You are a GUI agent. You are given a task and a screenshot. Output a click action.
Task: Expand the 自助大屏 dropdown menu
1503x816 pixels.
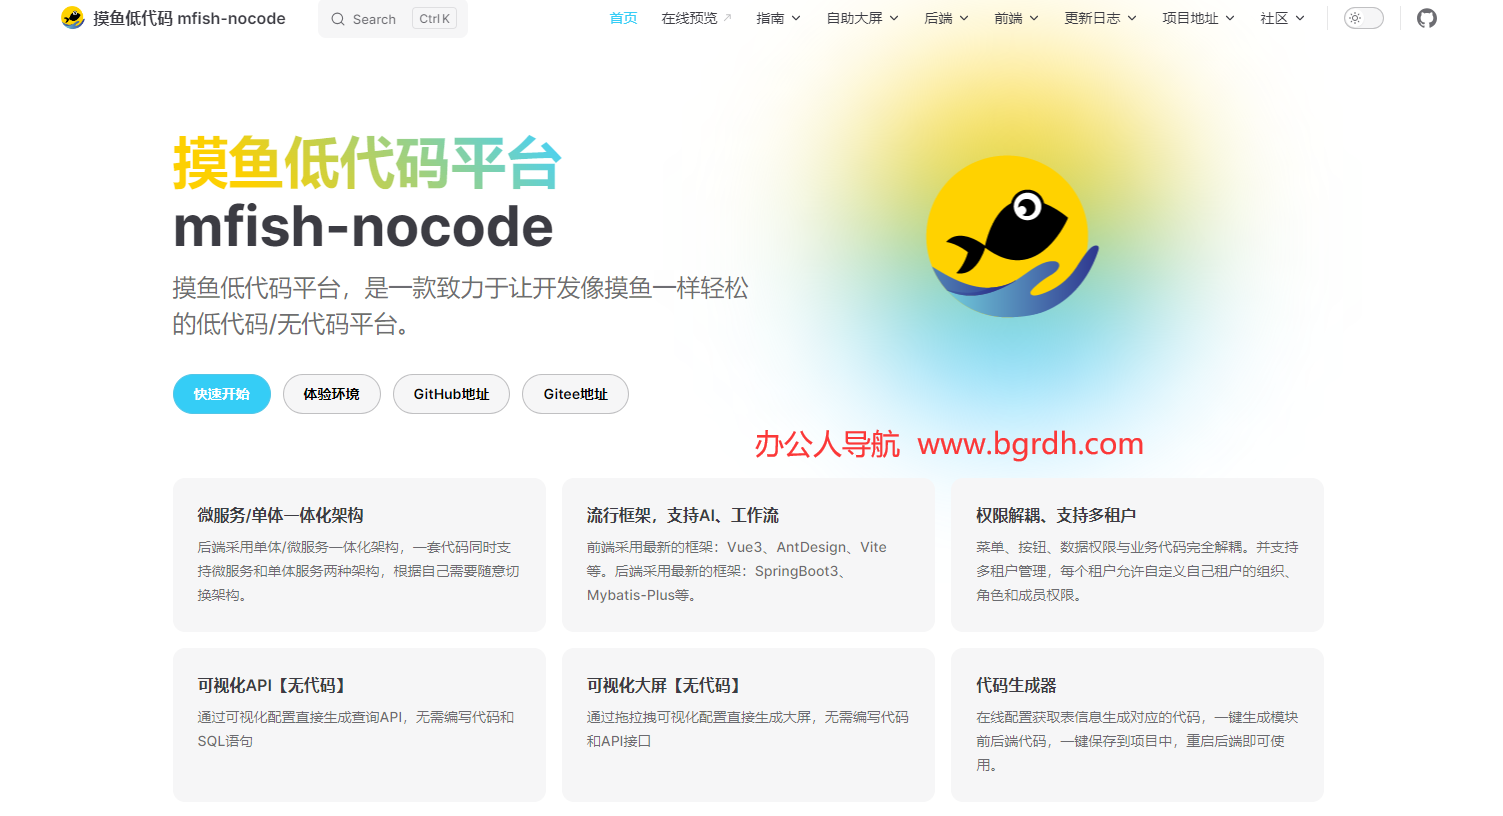pos(862,18)
